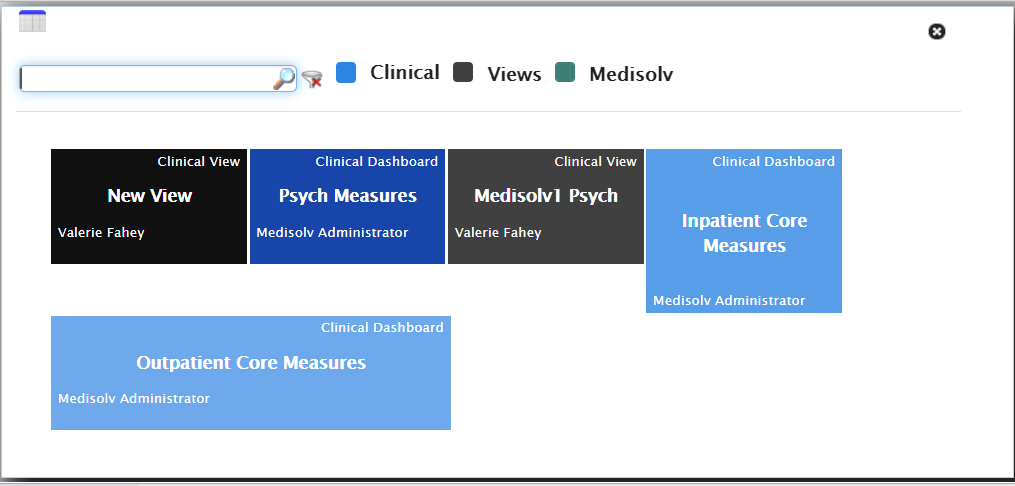
Task: Open the Outpatient Core Measures tile
Action: [251, 373]
